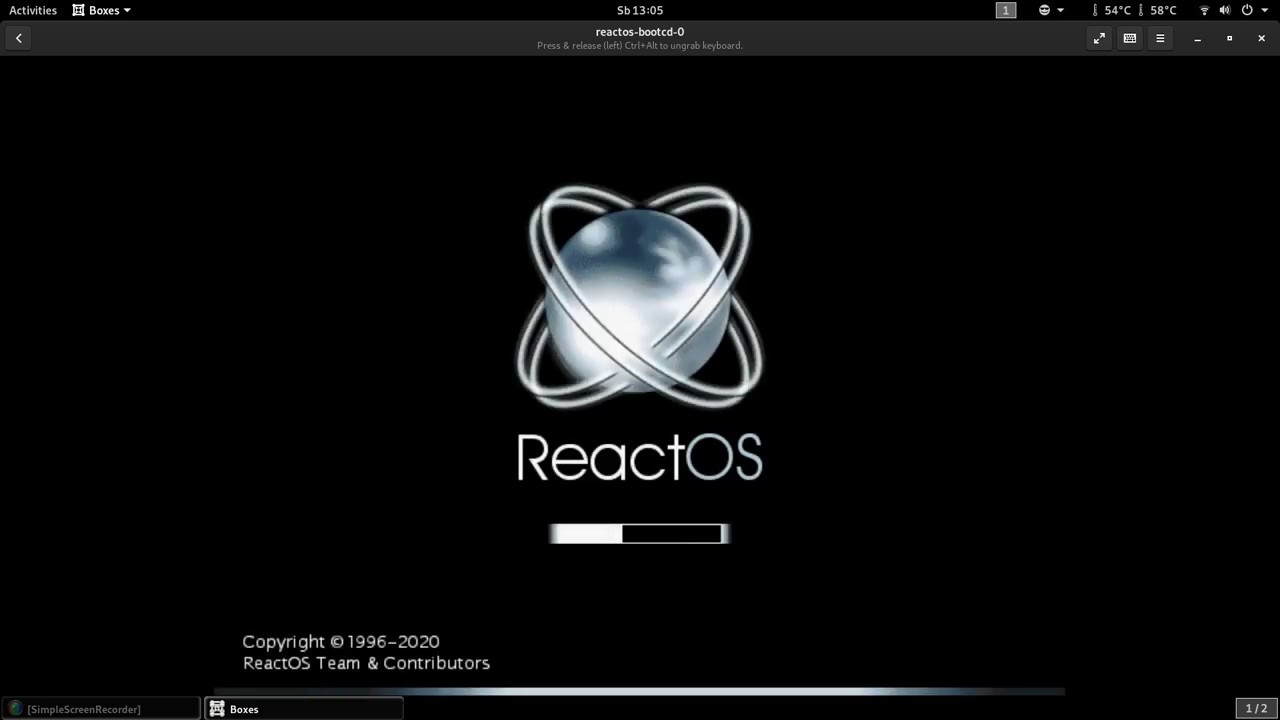Open the Boxes hamburger menu
This screenshot has height=720, width=1280.
tap(1160, 38)
